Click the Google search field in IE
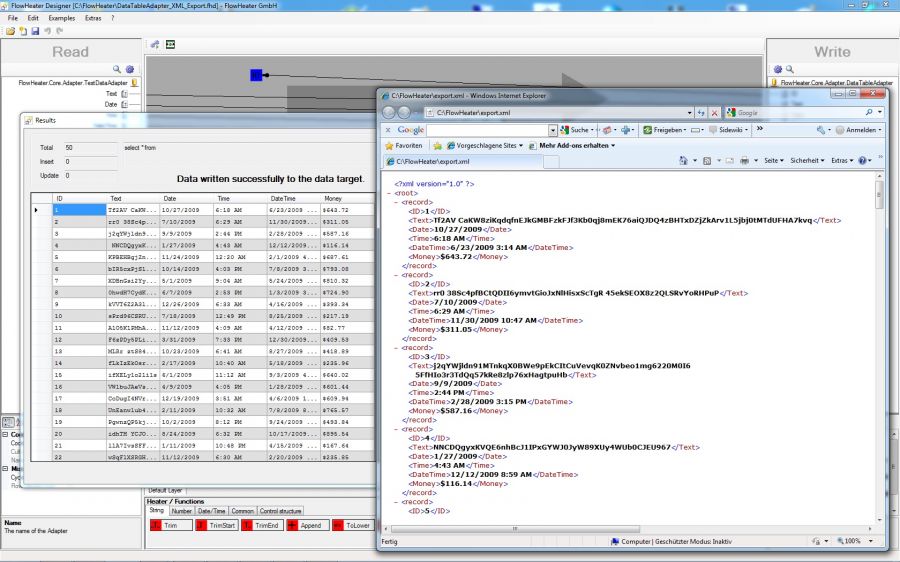The width and height of the screenshot is (900, 562). 794,113
